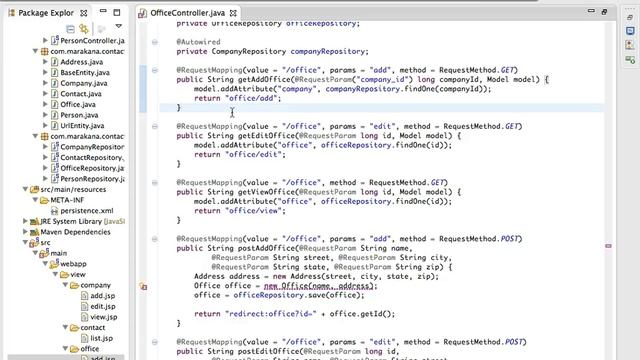Image resolution: width=640 pixels, height=360 pixels.
Task: Select view folder in tree
Action: pos(78,274)
